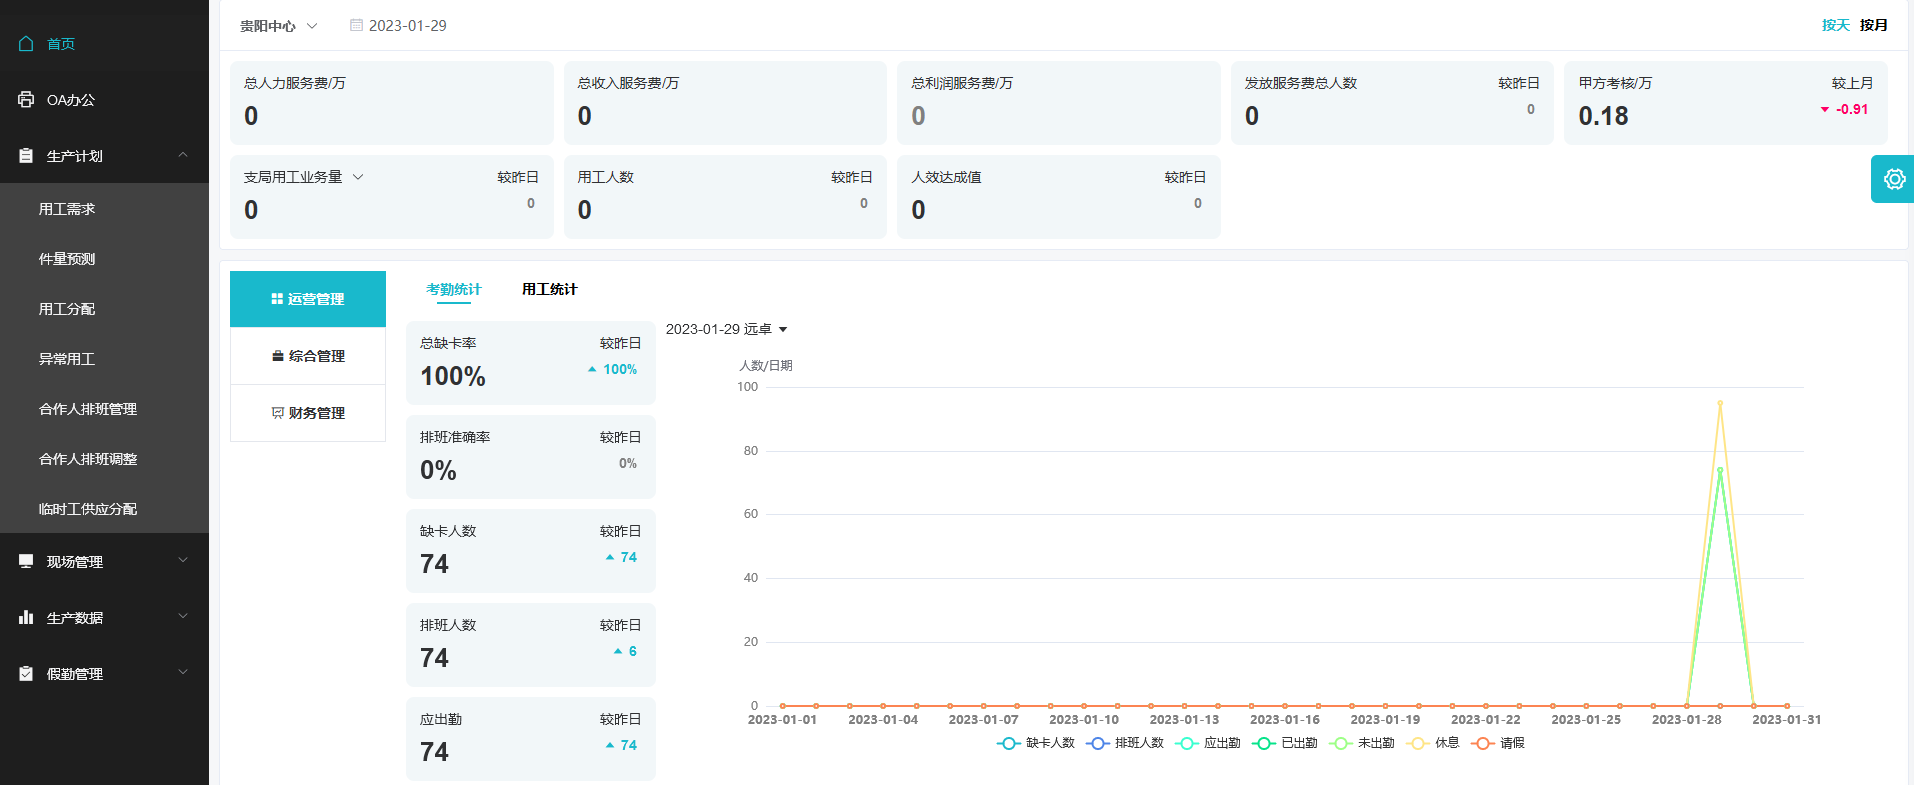Click the green peak point on the chart

[1720, 470]
